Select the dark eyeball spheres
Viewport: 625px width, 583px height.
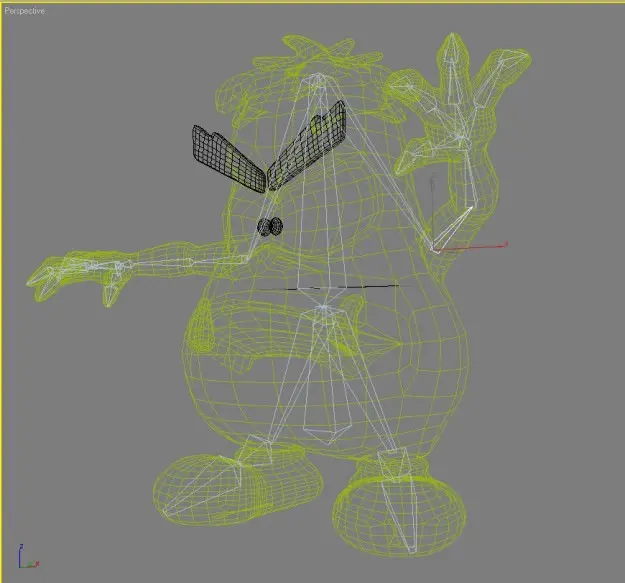(270, 226)
